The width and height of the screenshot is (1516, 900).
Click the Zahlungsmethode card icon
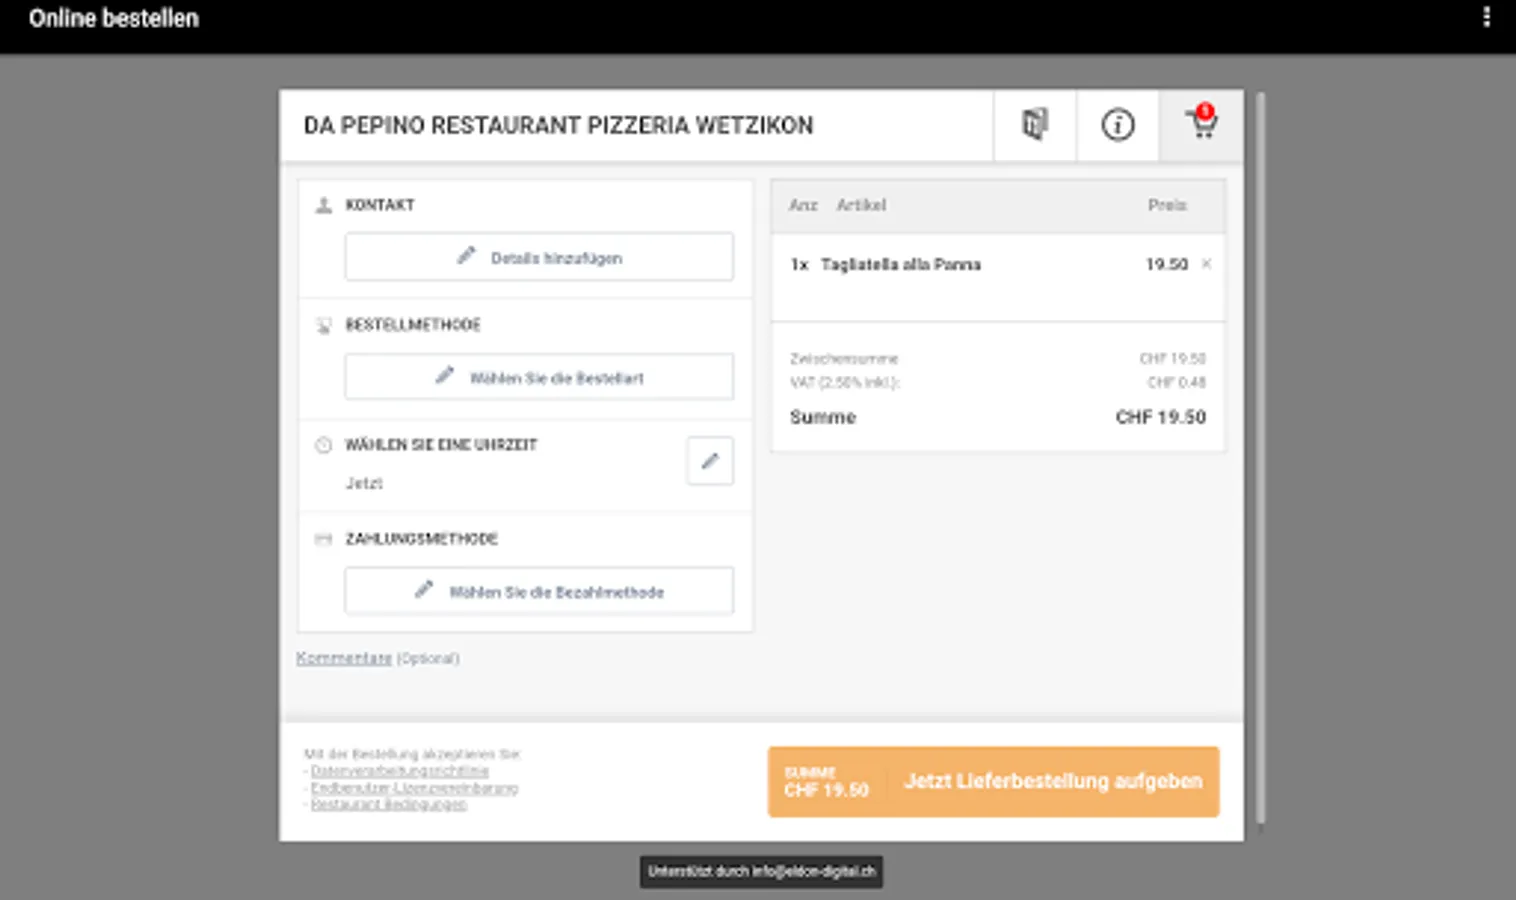(x=323, y=540)
